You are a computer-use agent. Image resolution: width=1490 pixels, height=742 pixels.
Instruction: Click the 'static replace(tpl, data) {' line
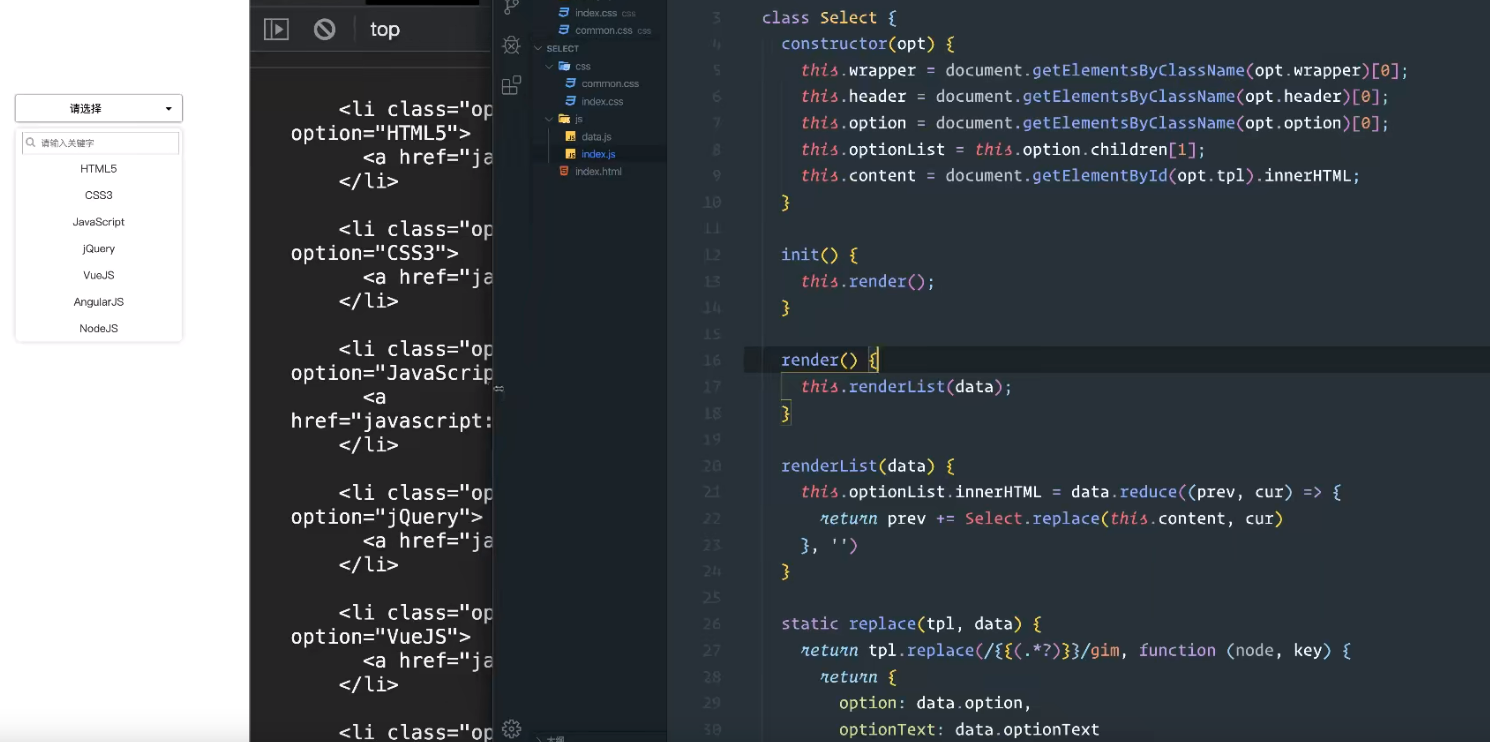coord(912,623)
